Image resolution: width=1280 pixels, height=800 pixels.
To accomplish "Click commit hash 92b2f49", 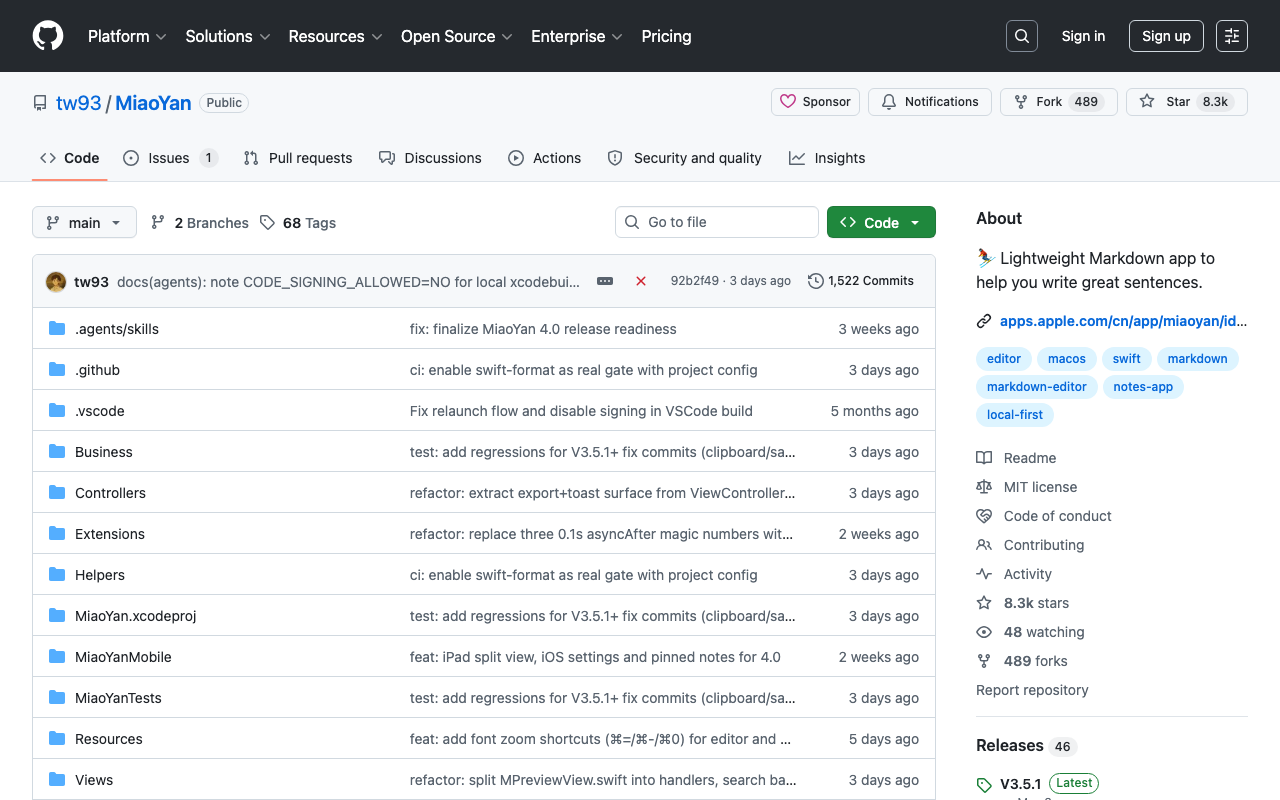I will (x=694, y=281).
